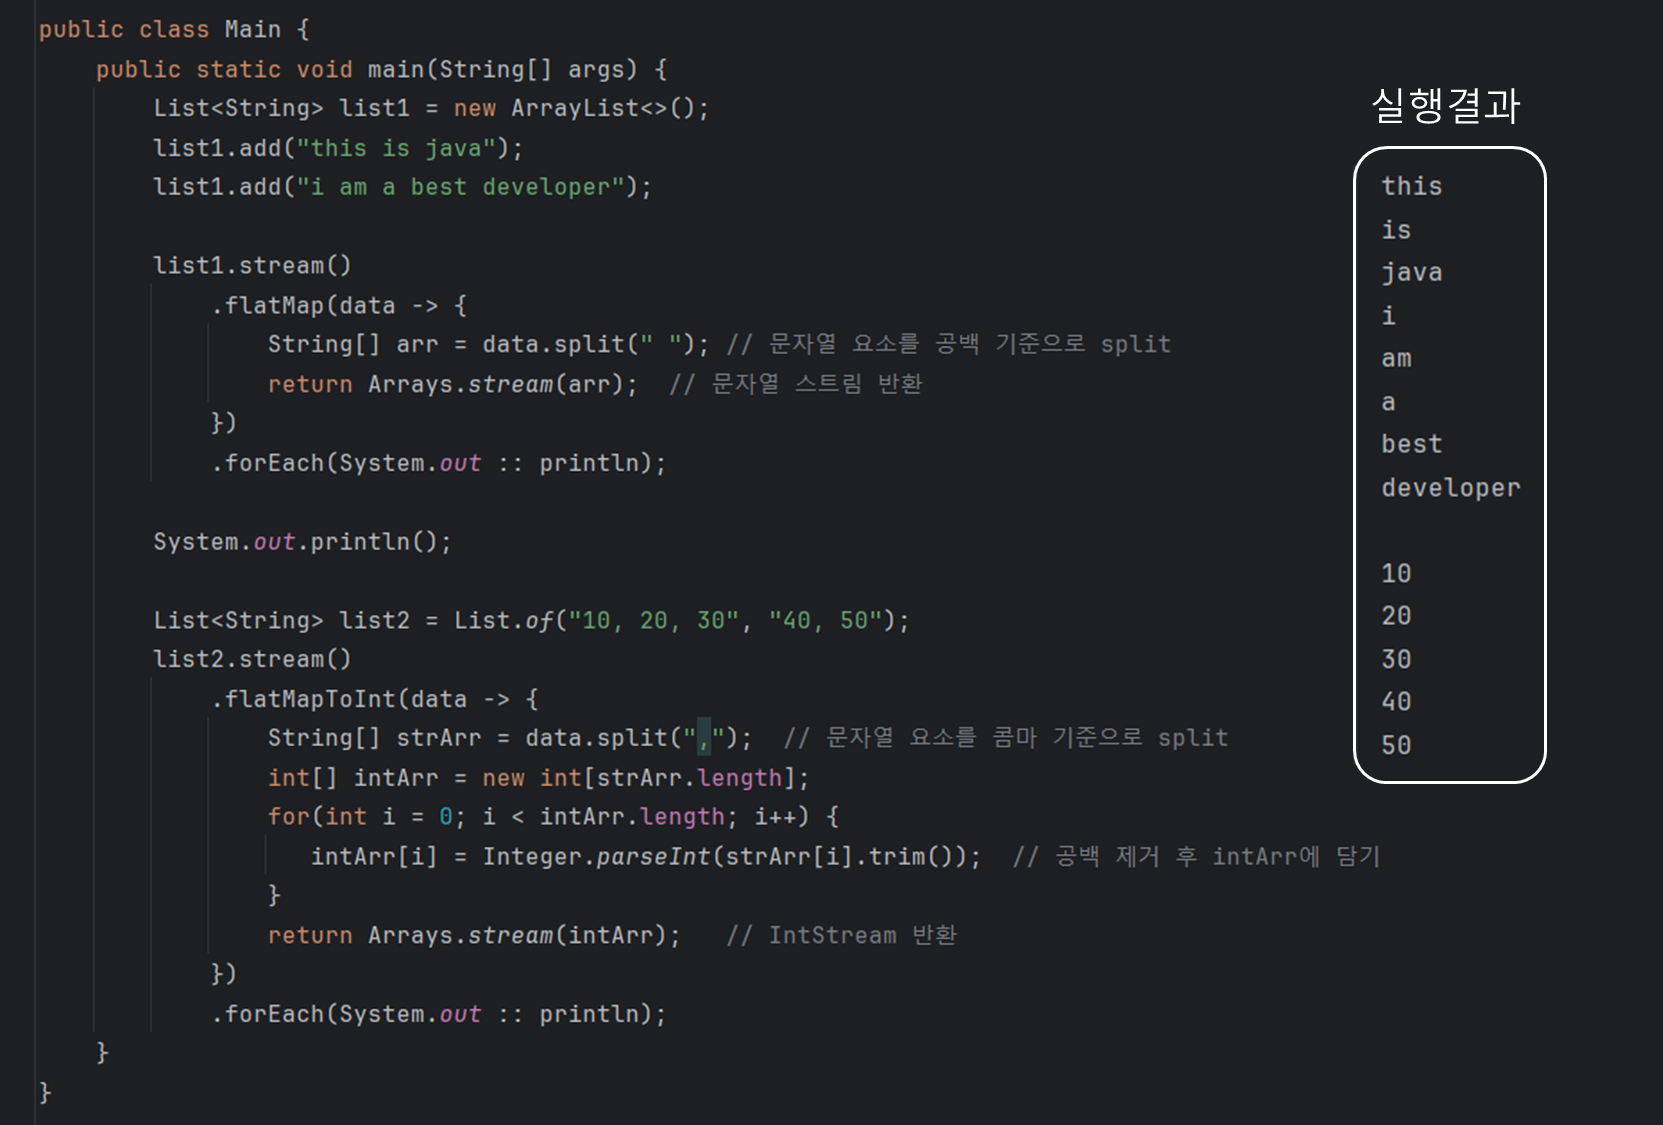The width and height of the screenshot is (1663, 1125).
Task: Click the 'return Arrays.stream(intArr);' statement
Action: 474,935
